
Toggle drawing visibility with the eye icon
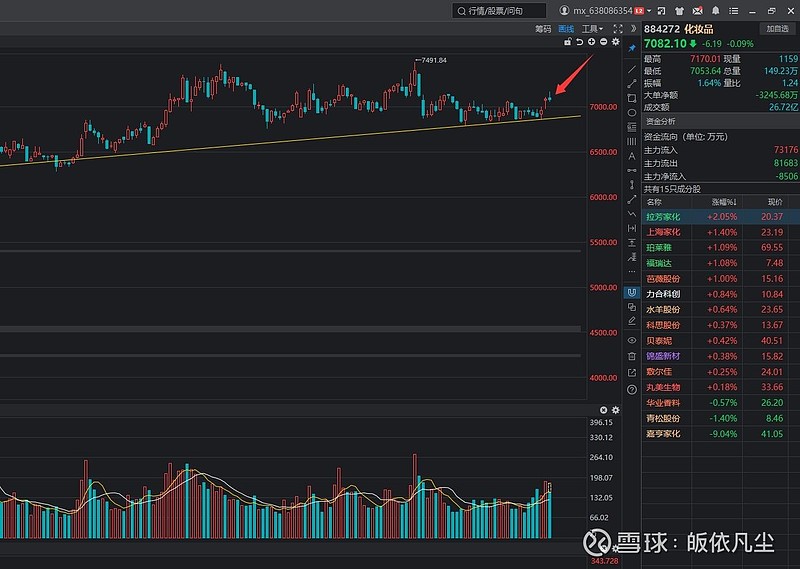click(631, 340)
